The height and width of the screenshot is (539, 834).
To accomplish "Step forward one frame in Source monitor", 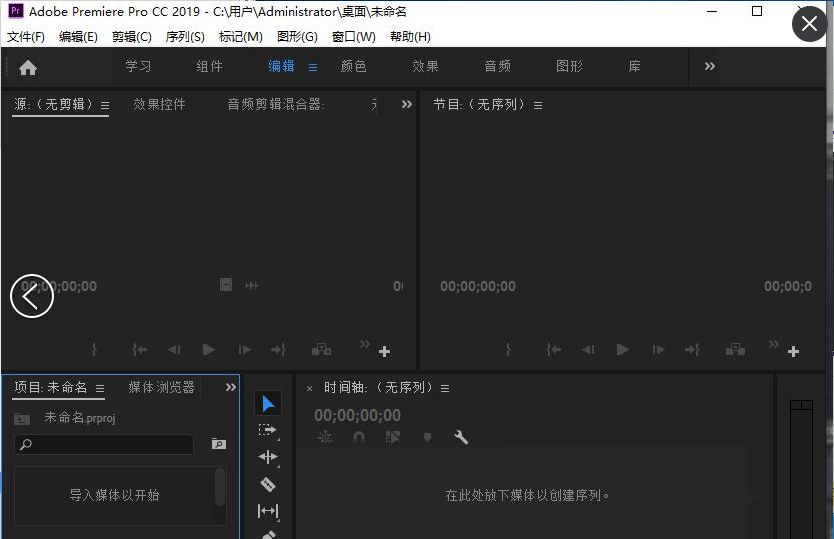I will [x=245, y=350].
